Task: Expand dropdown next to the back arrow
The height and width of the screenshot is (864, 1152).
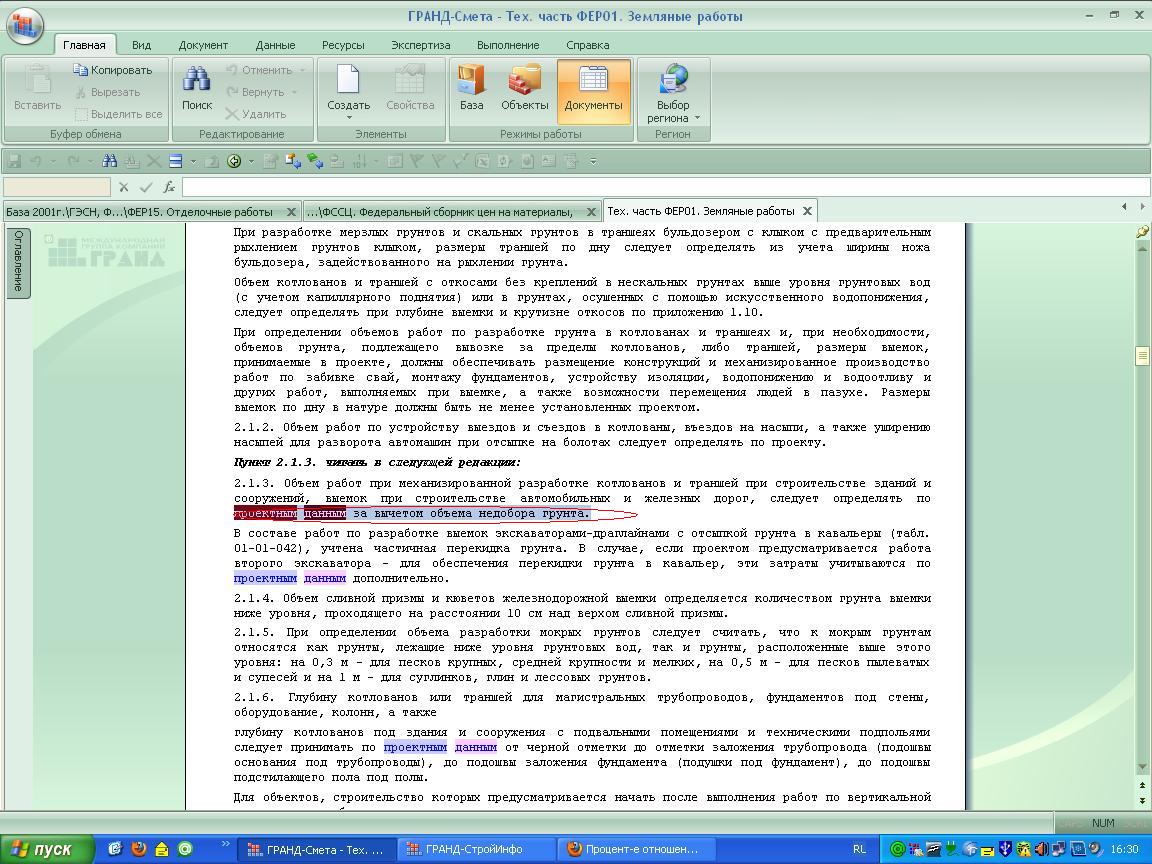Action: 251,161
